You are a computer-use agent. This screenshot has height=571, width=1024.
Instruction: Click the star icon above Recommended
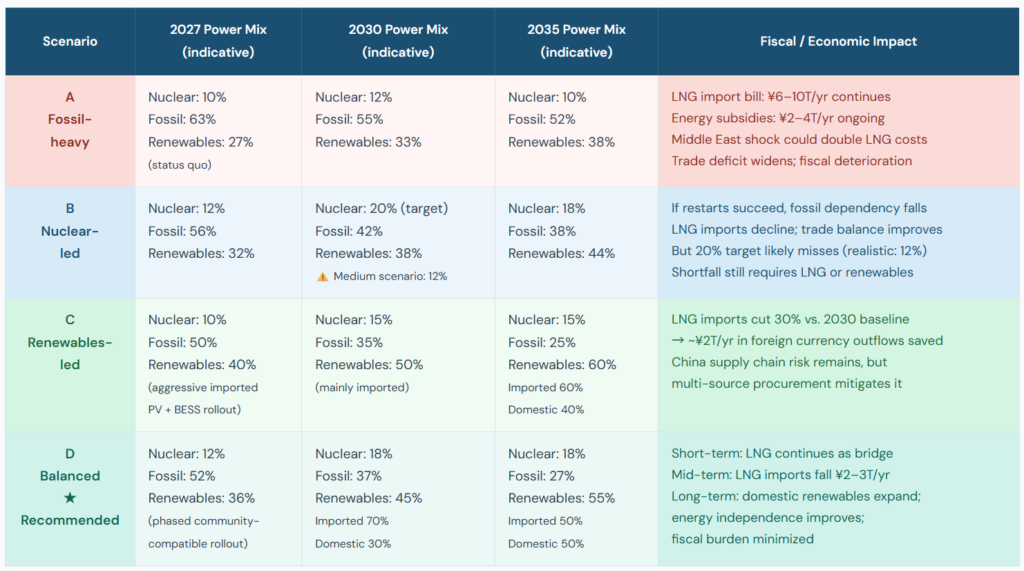(x=70, y=498)
